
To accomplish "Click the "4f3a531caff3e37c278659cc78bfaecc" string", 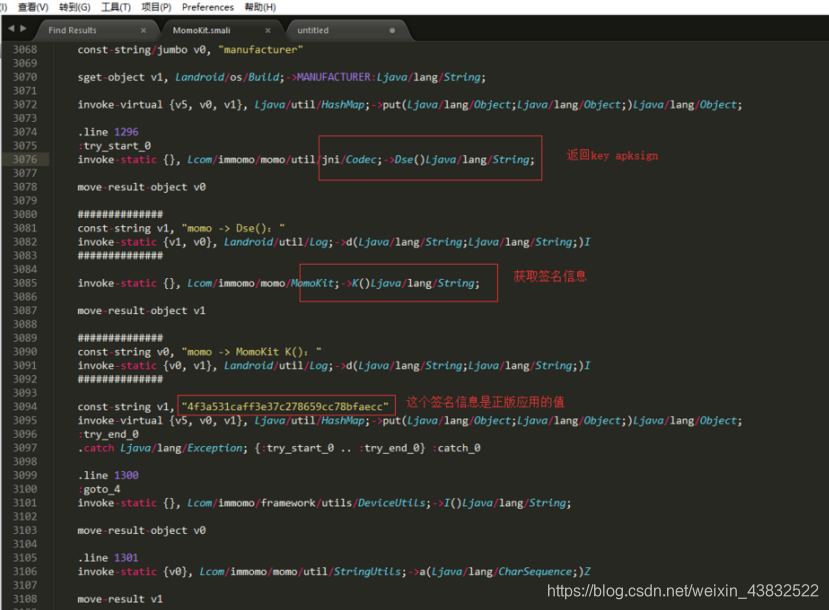I will tap(285, 406).
